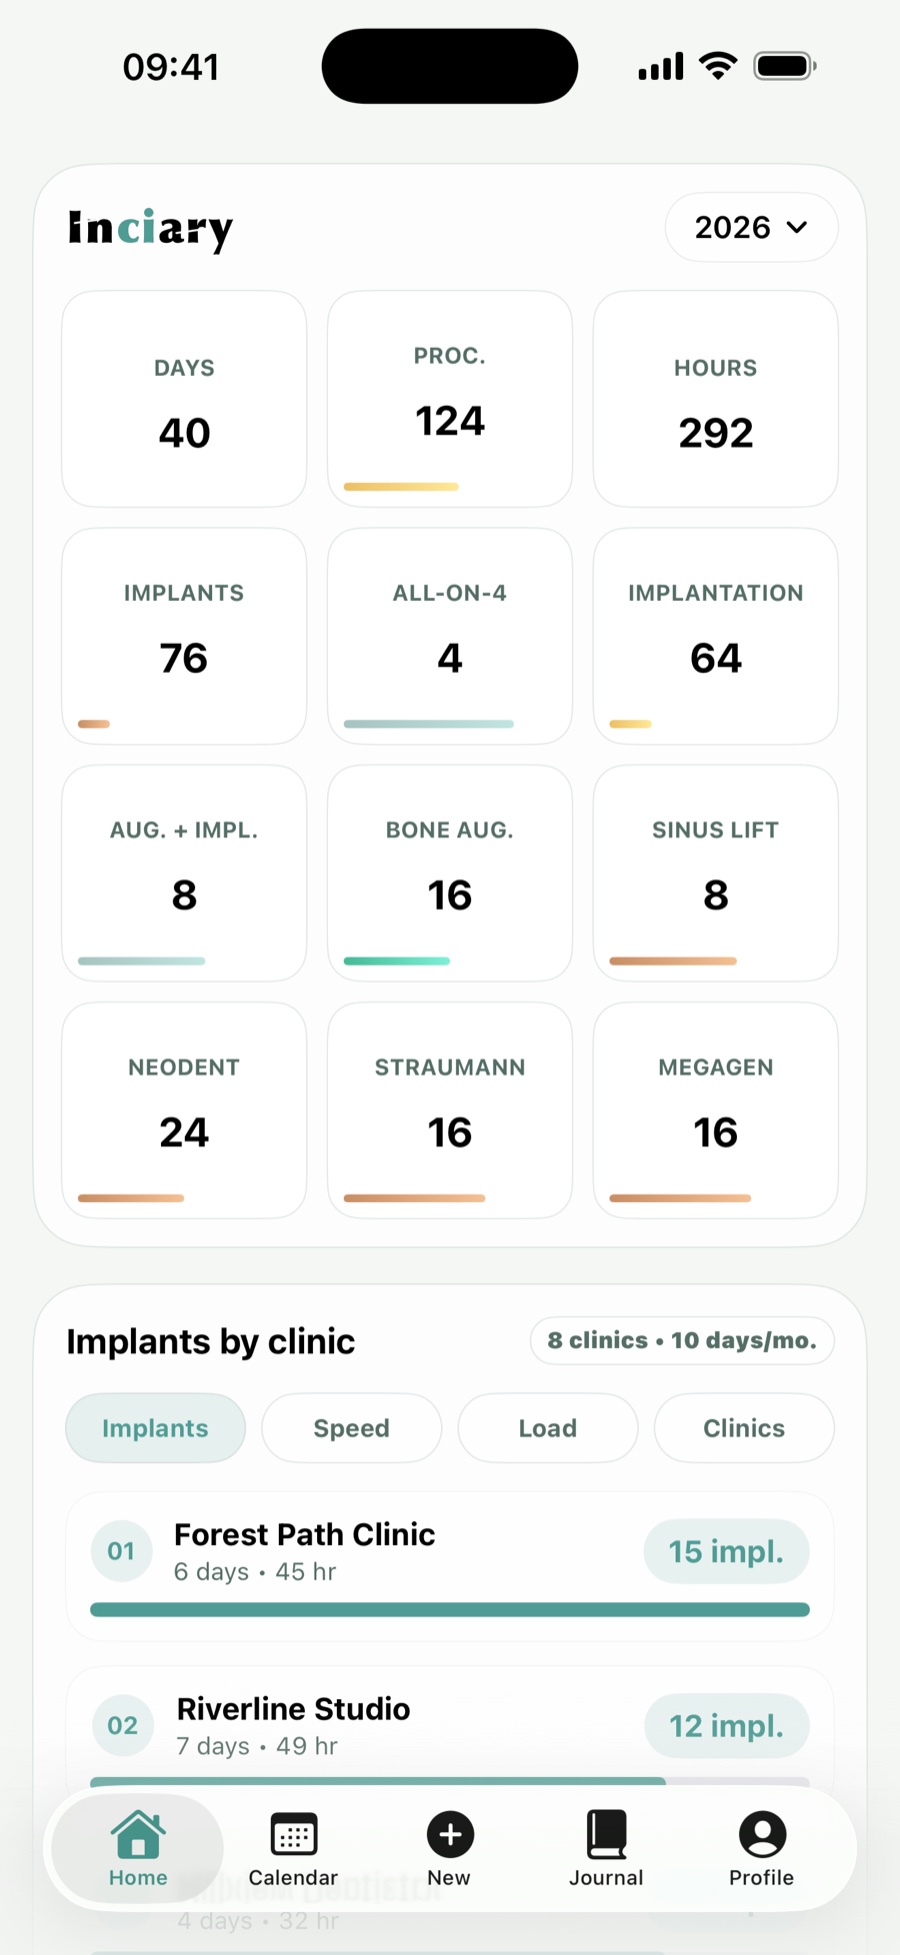Select the Implants filter chip
This screenshot has width=900, height=1955.
point(155,1428)
